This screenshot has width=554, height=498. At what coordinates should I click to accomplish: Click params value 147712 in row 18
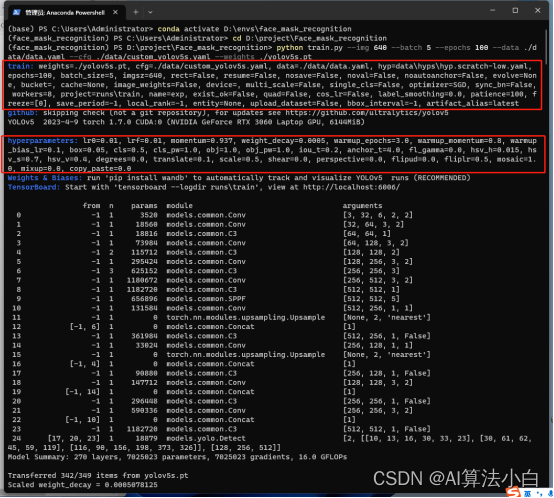(x=144, y=383)
